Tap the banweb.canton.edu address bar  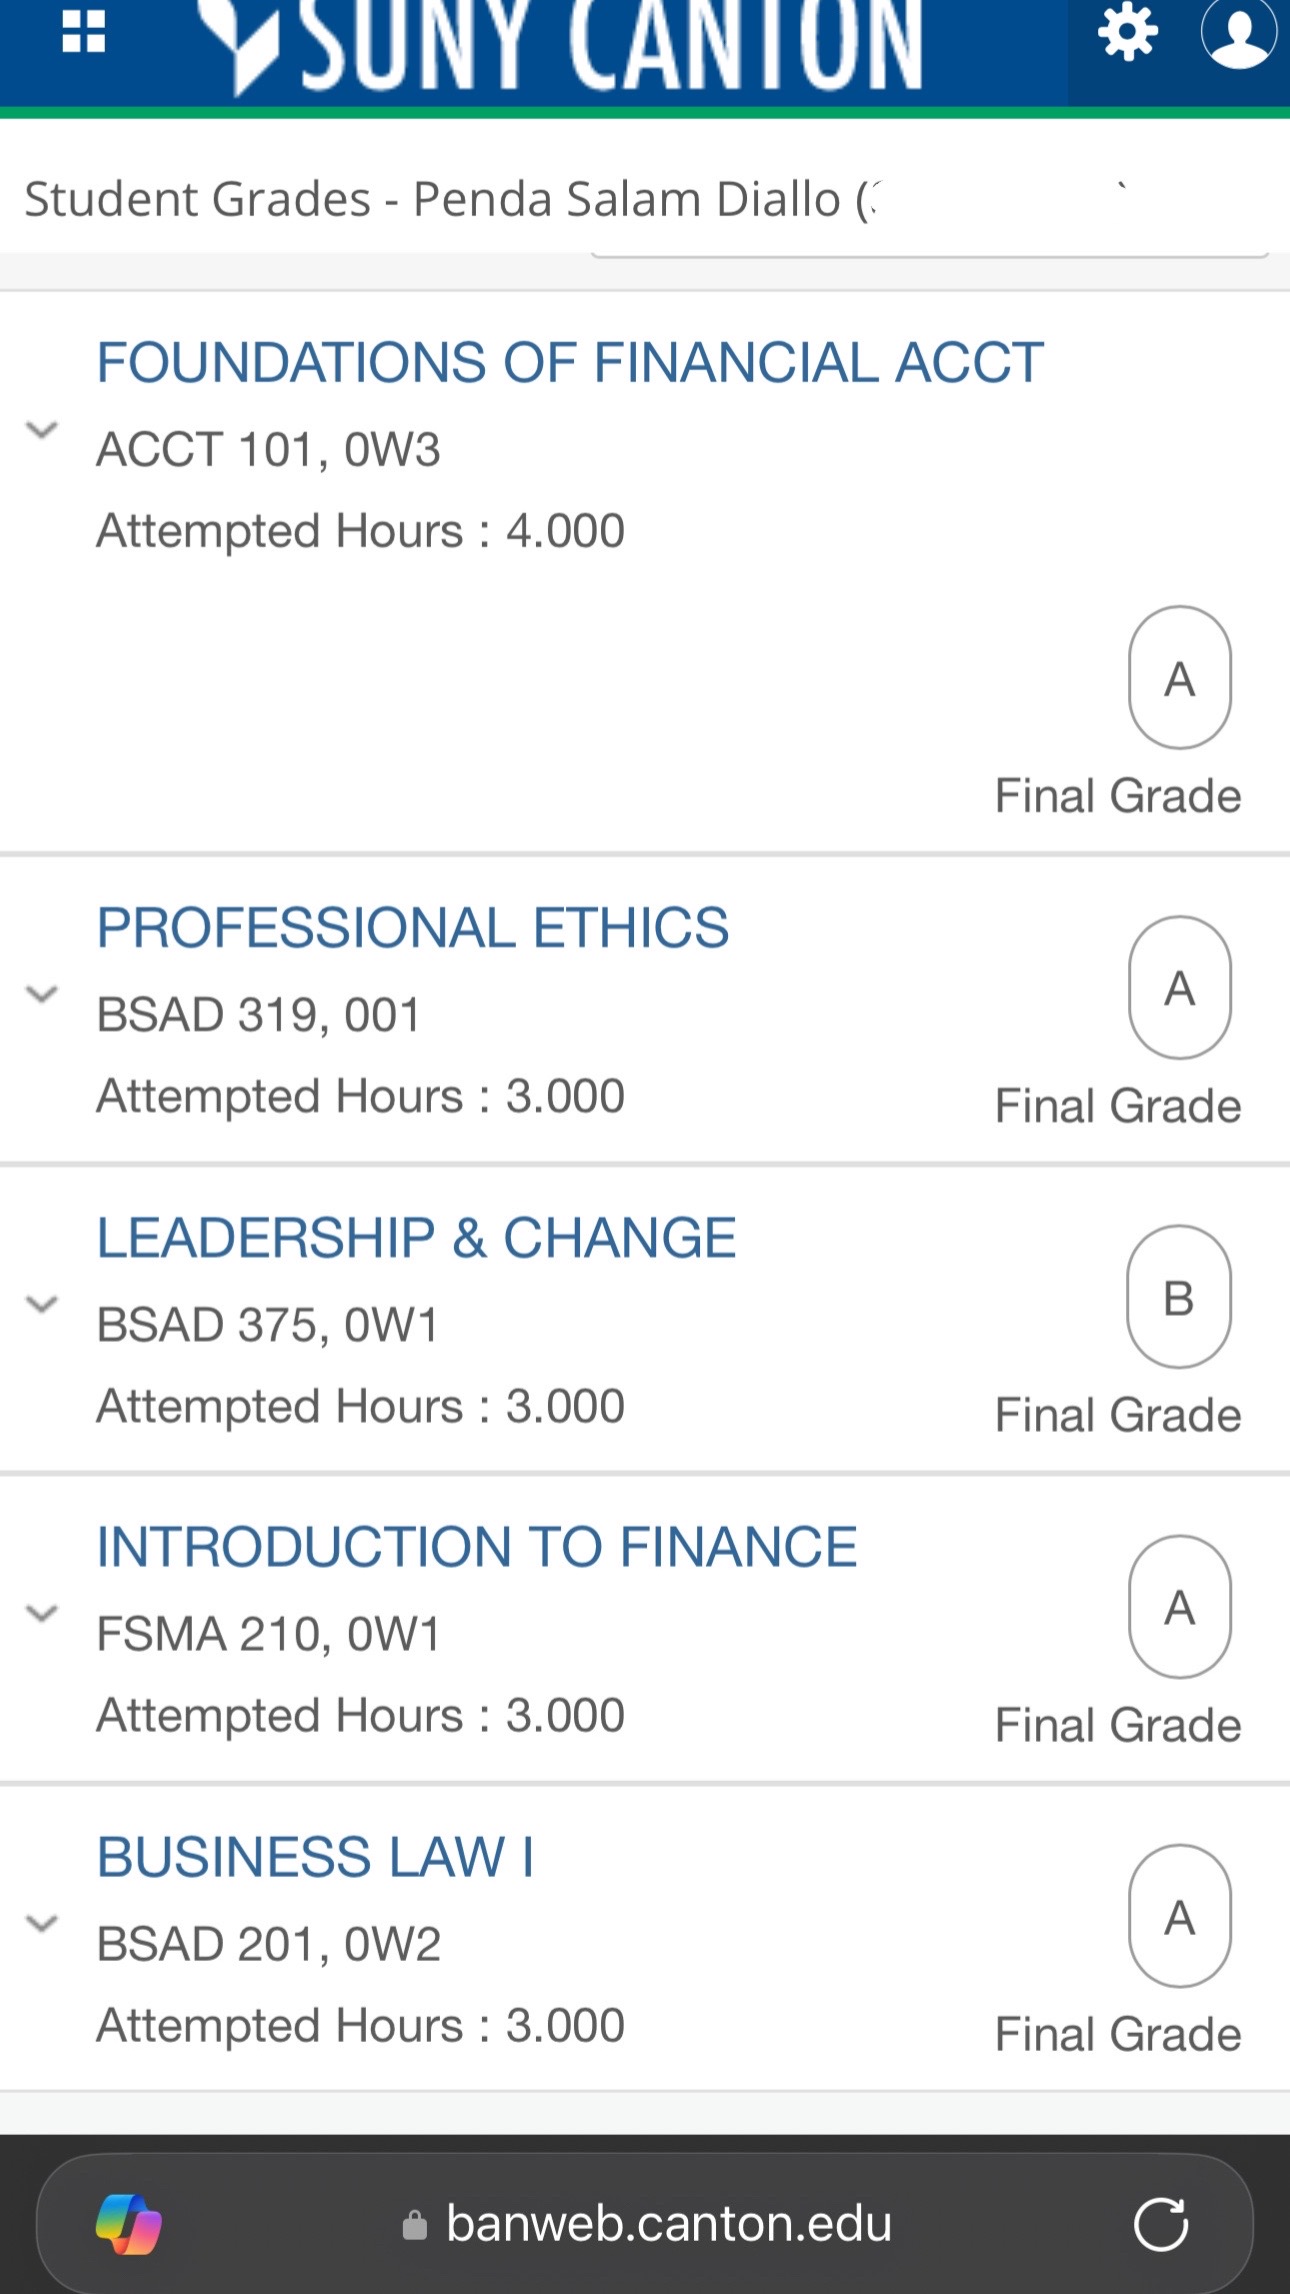645,2224
